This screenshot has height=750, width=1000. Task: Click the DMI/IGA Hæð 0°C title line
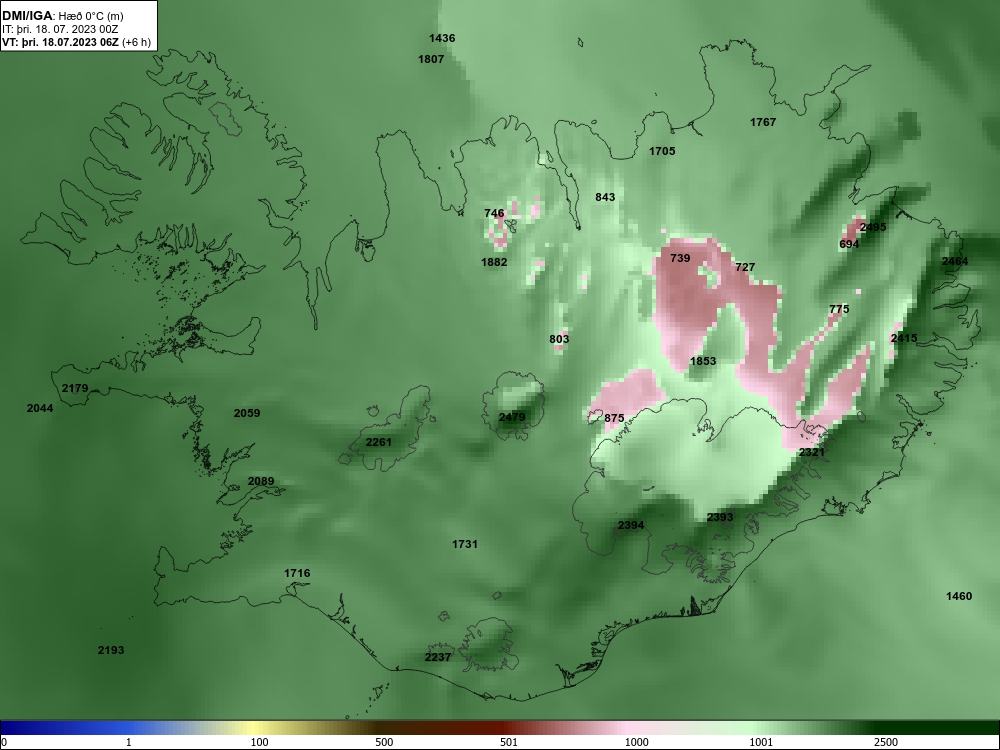point(62,16)
